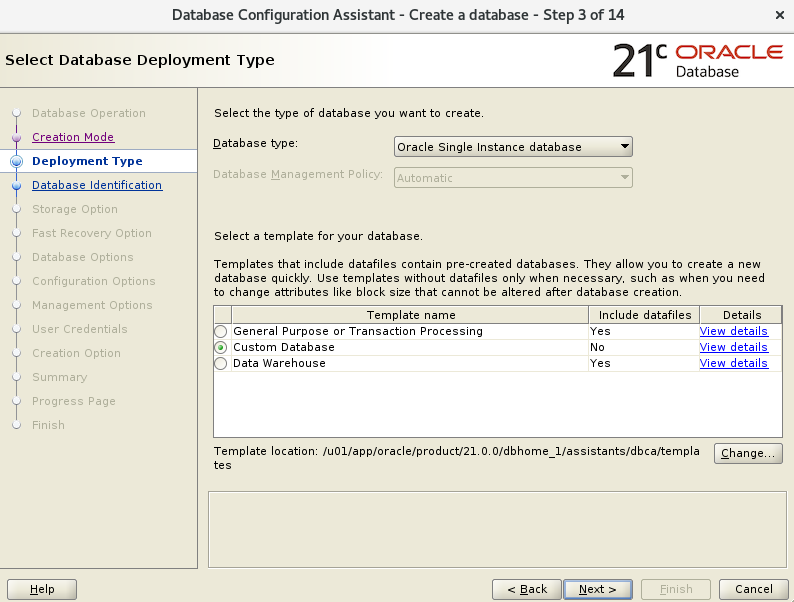Click the Include datafiles column header

coord(644,315)
